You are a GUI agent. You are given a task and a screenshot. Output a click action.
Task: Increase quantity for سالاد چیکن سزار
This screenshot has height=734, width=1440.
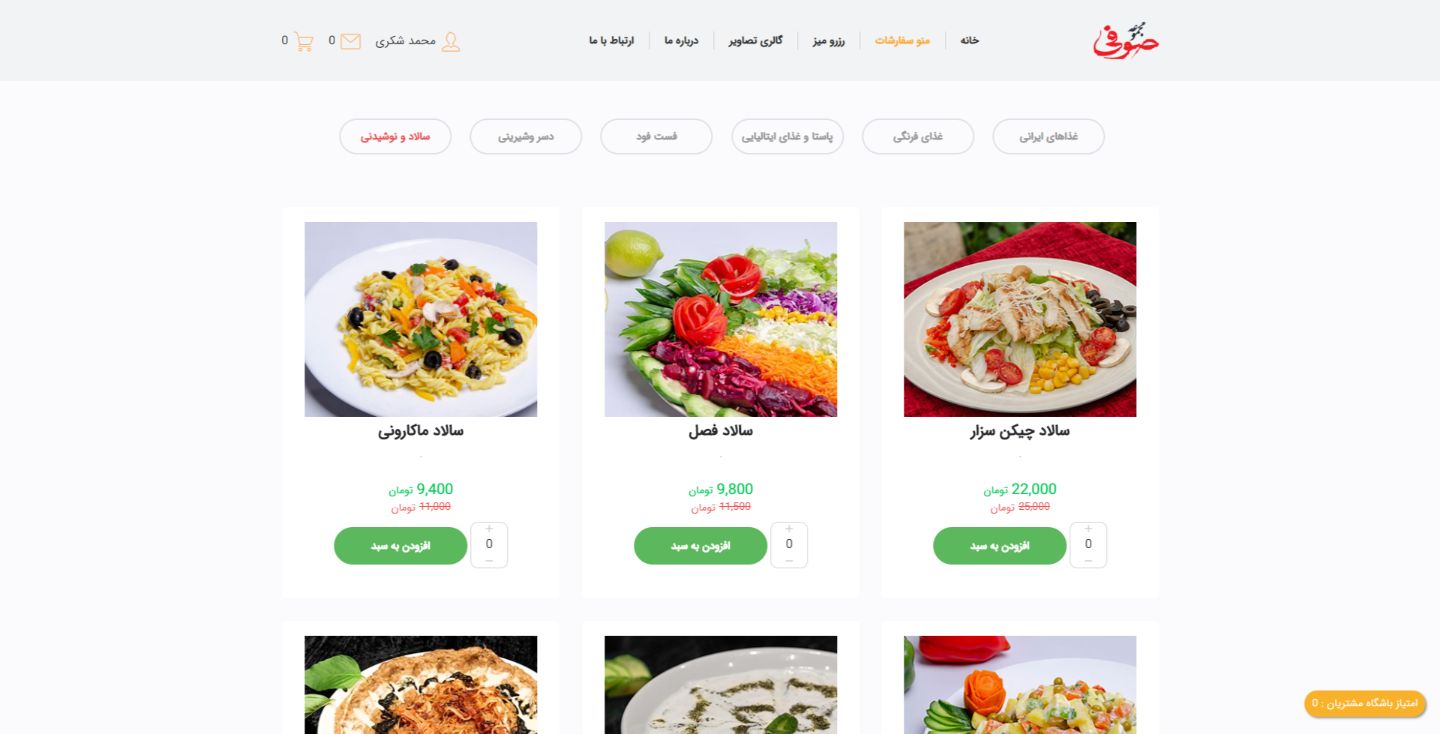1088,529
